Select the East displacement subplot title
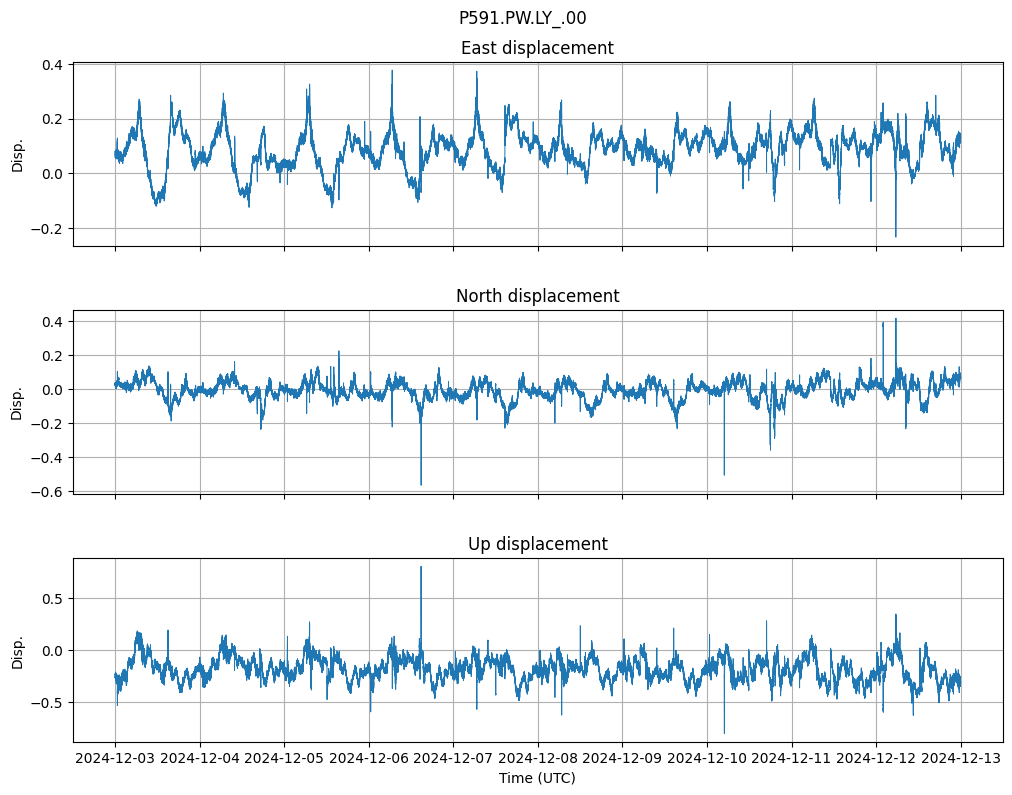The height and width of the screenshot is (795, 1012). (x=537, y=48)
